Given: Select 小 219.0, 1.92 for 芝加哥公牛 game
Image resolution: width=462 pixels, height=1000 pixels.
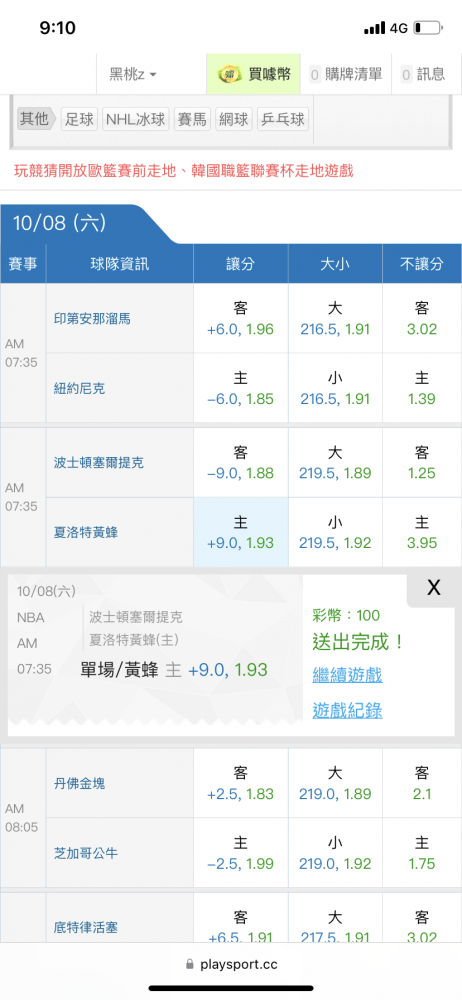Looking at the screenshot, I should (335, 853).
